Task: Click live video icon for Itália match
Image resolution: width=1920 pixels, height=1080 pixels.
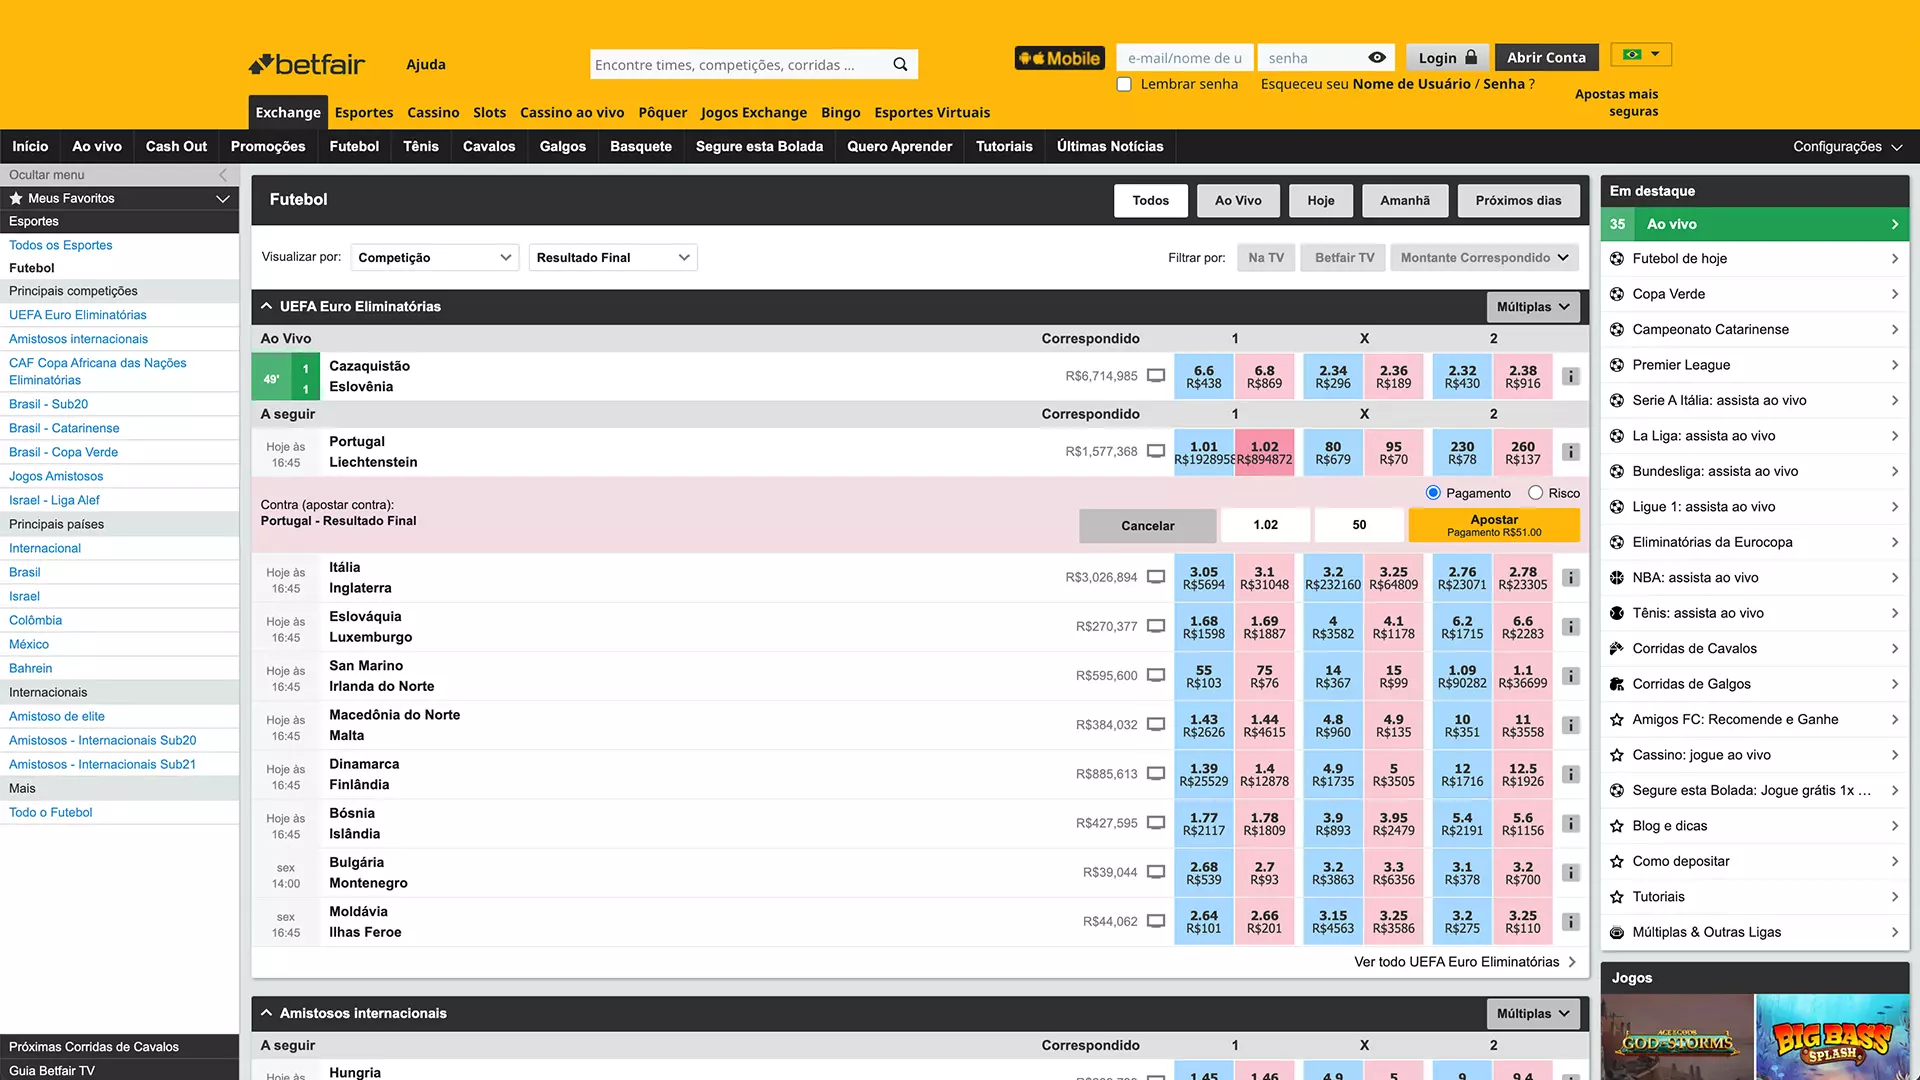Action: pyautogui.click(x=1156, y=577)
